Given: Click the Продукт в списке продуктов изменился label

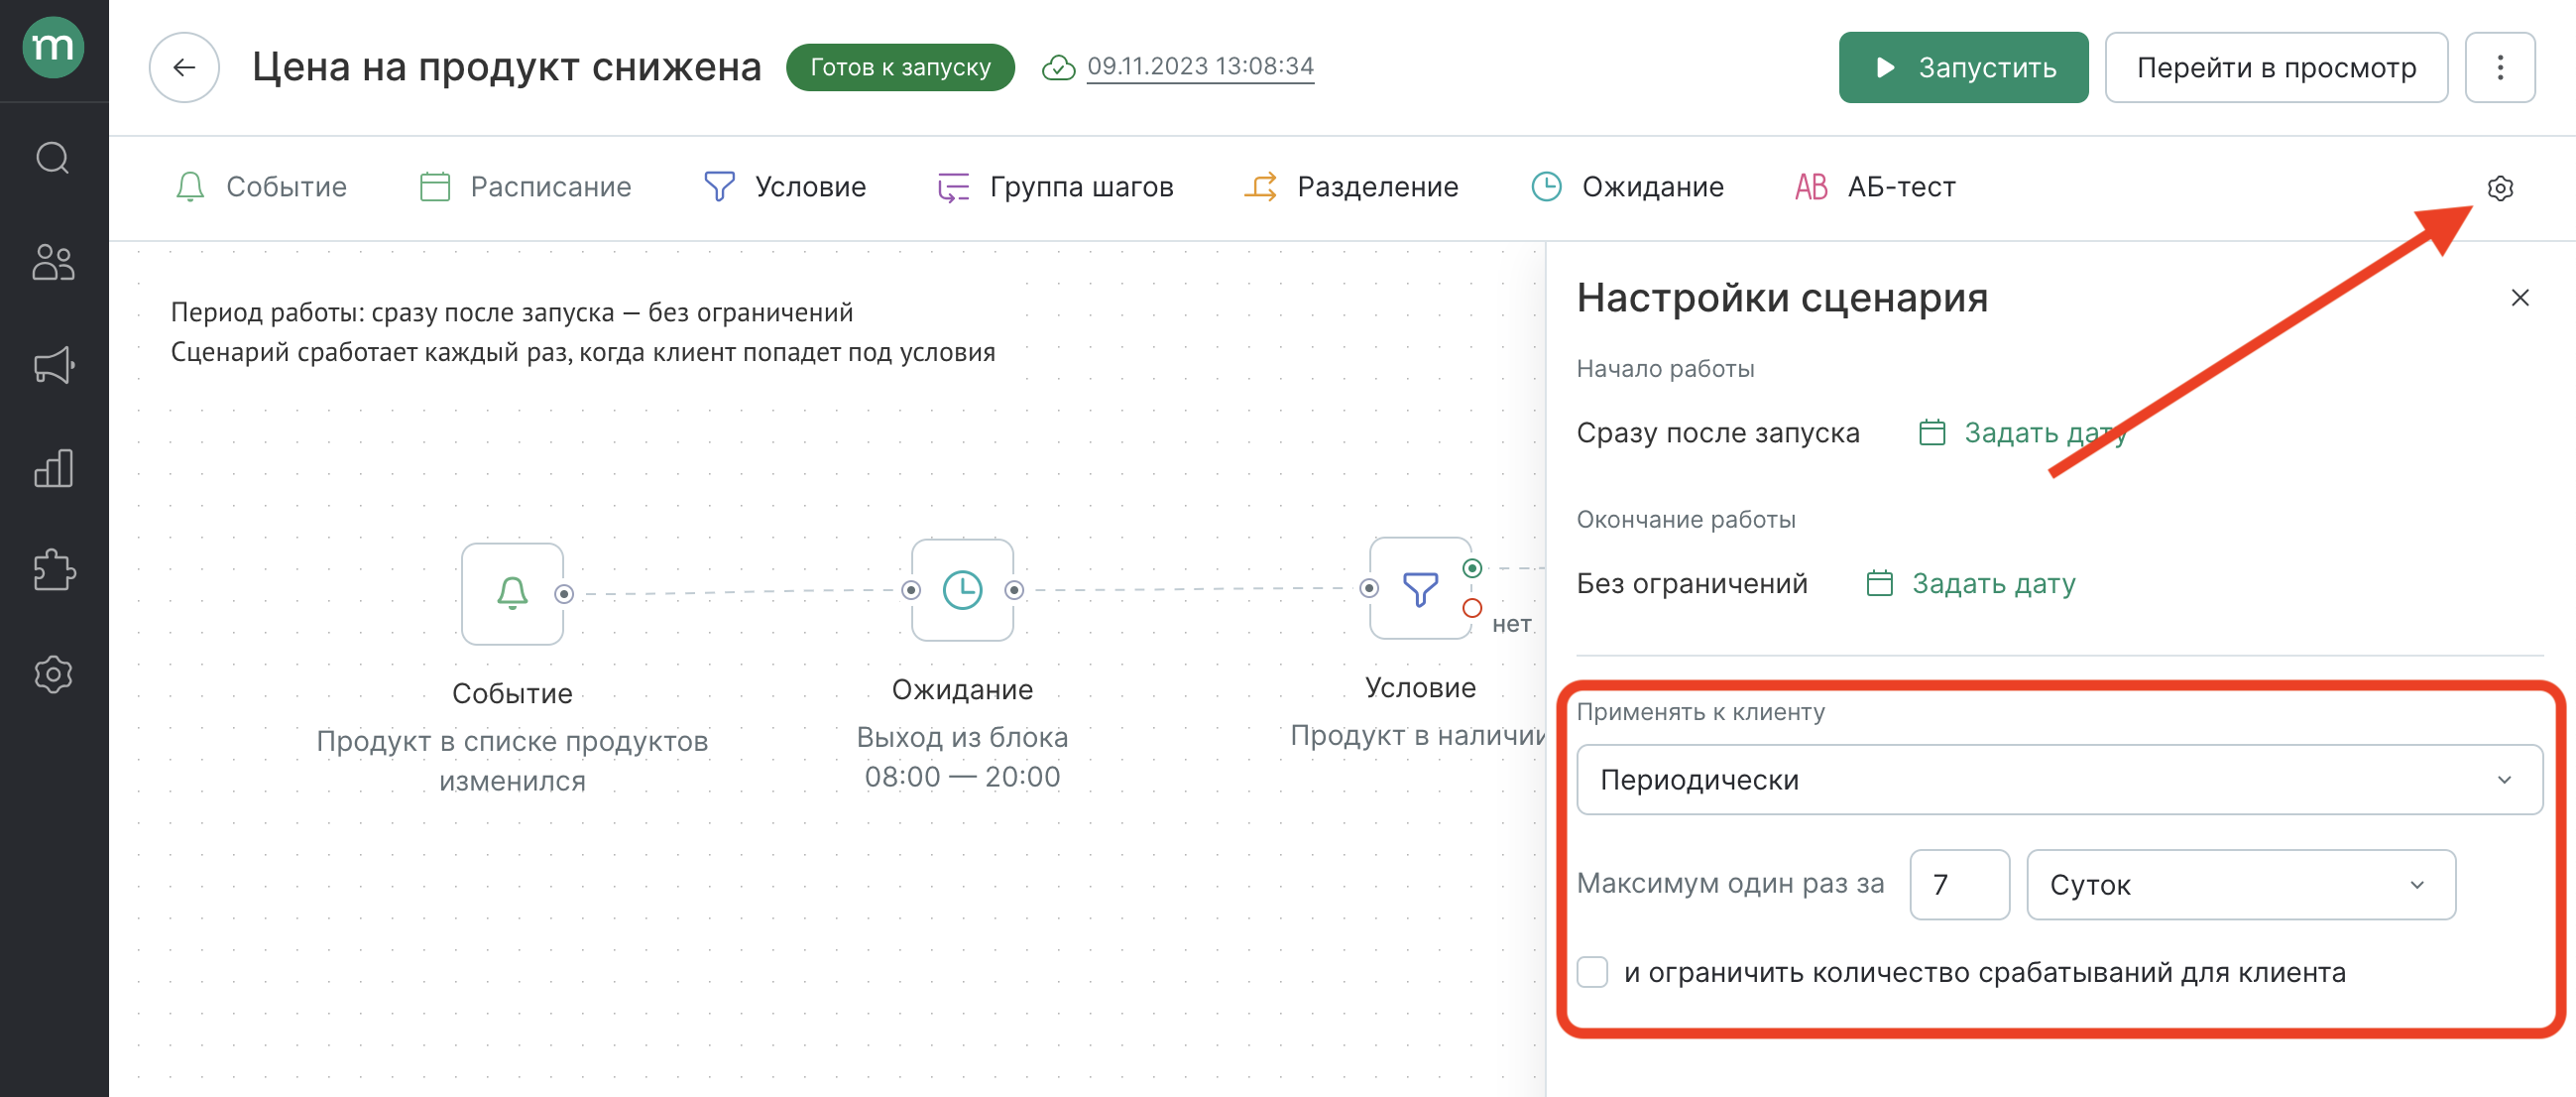Looking at the screenshot, I should coord(512,760).
